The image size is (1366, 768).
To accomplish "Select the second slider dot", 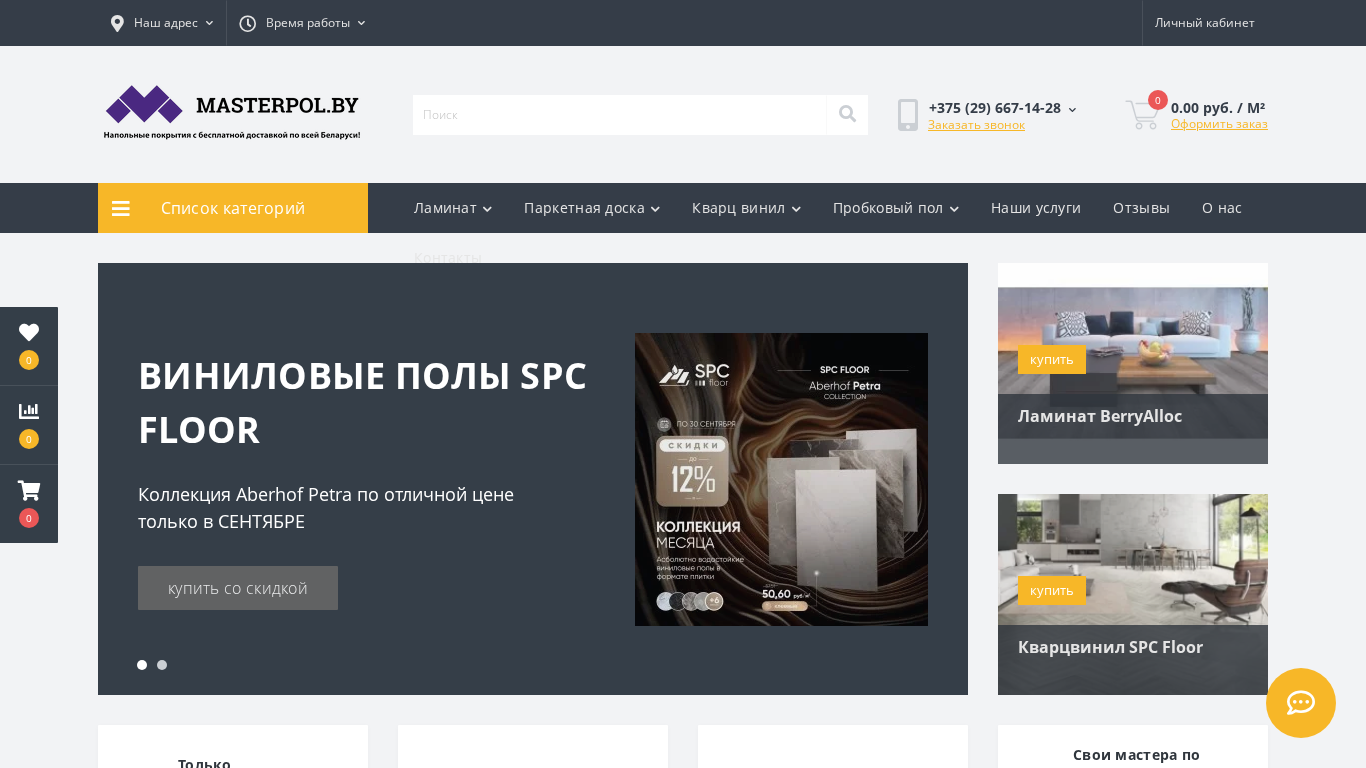I will click(x=162, y=665).
